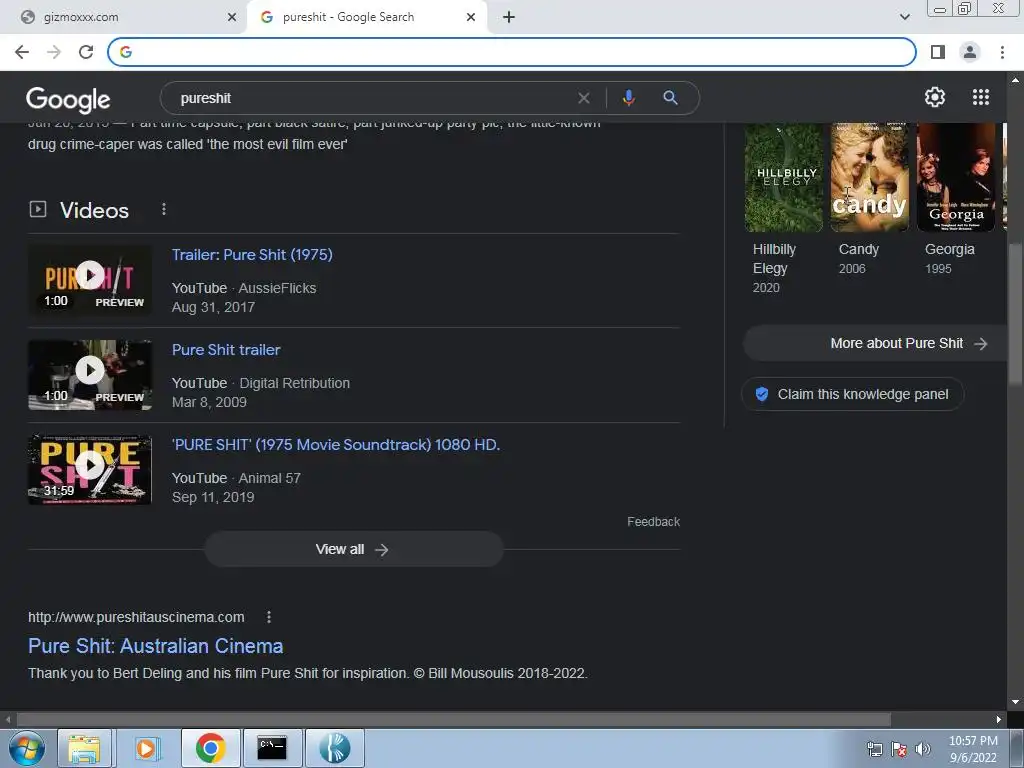
Task: Open Google quick settings gear
Action: (935, 97)
